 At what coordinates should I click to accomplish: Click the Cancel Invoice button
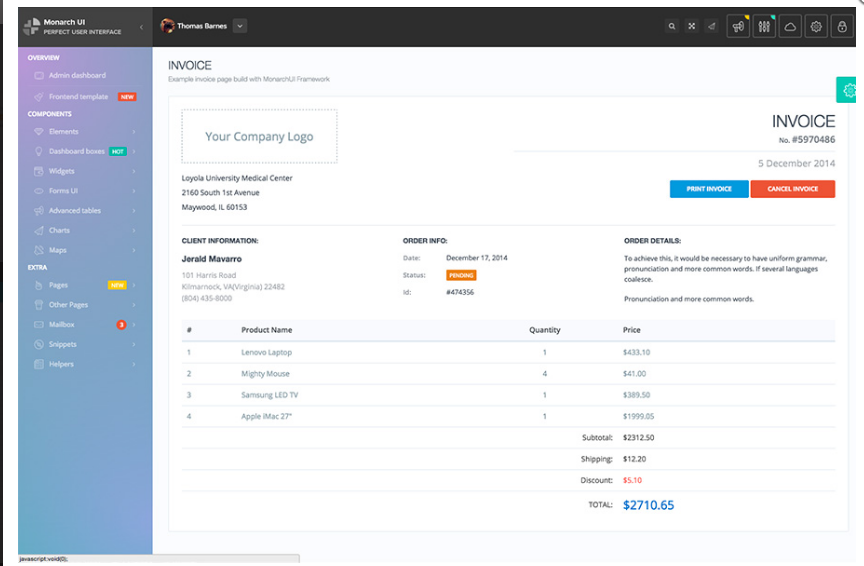click(x=792, y=189)
